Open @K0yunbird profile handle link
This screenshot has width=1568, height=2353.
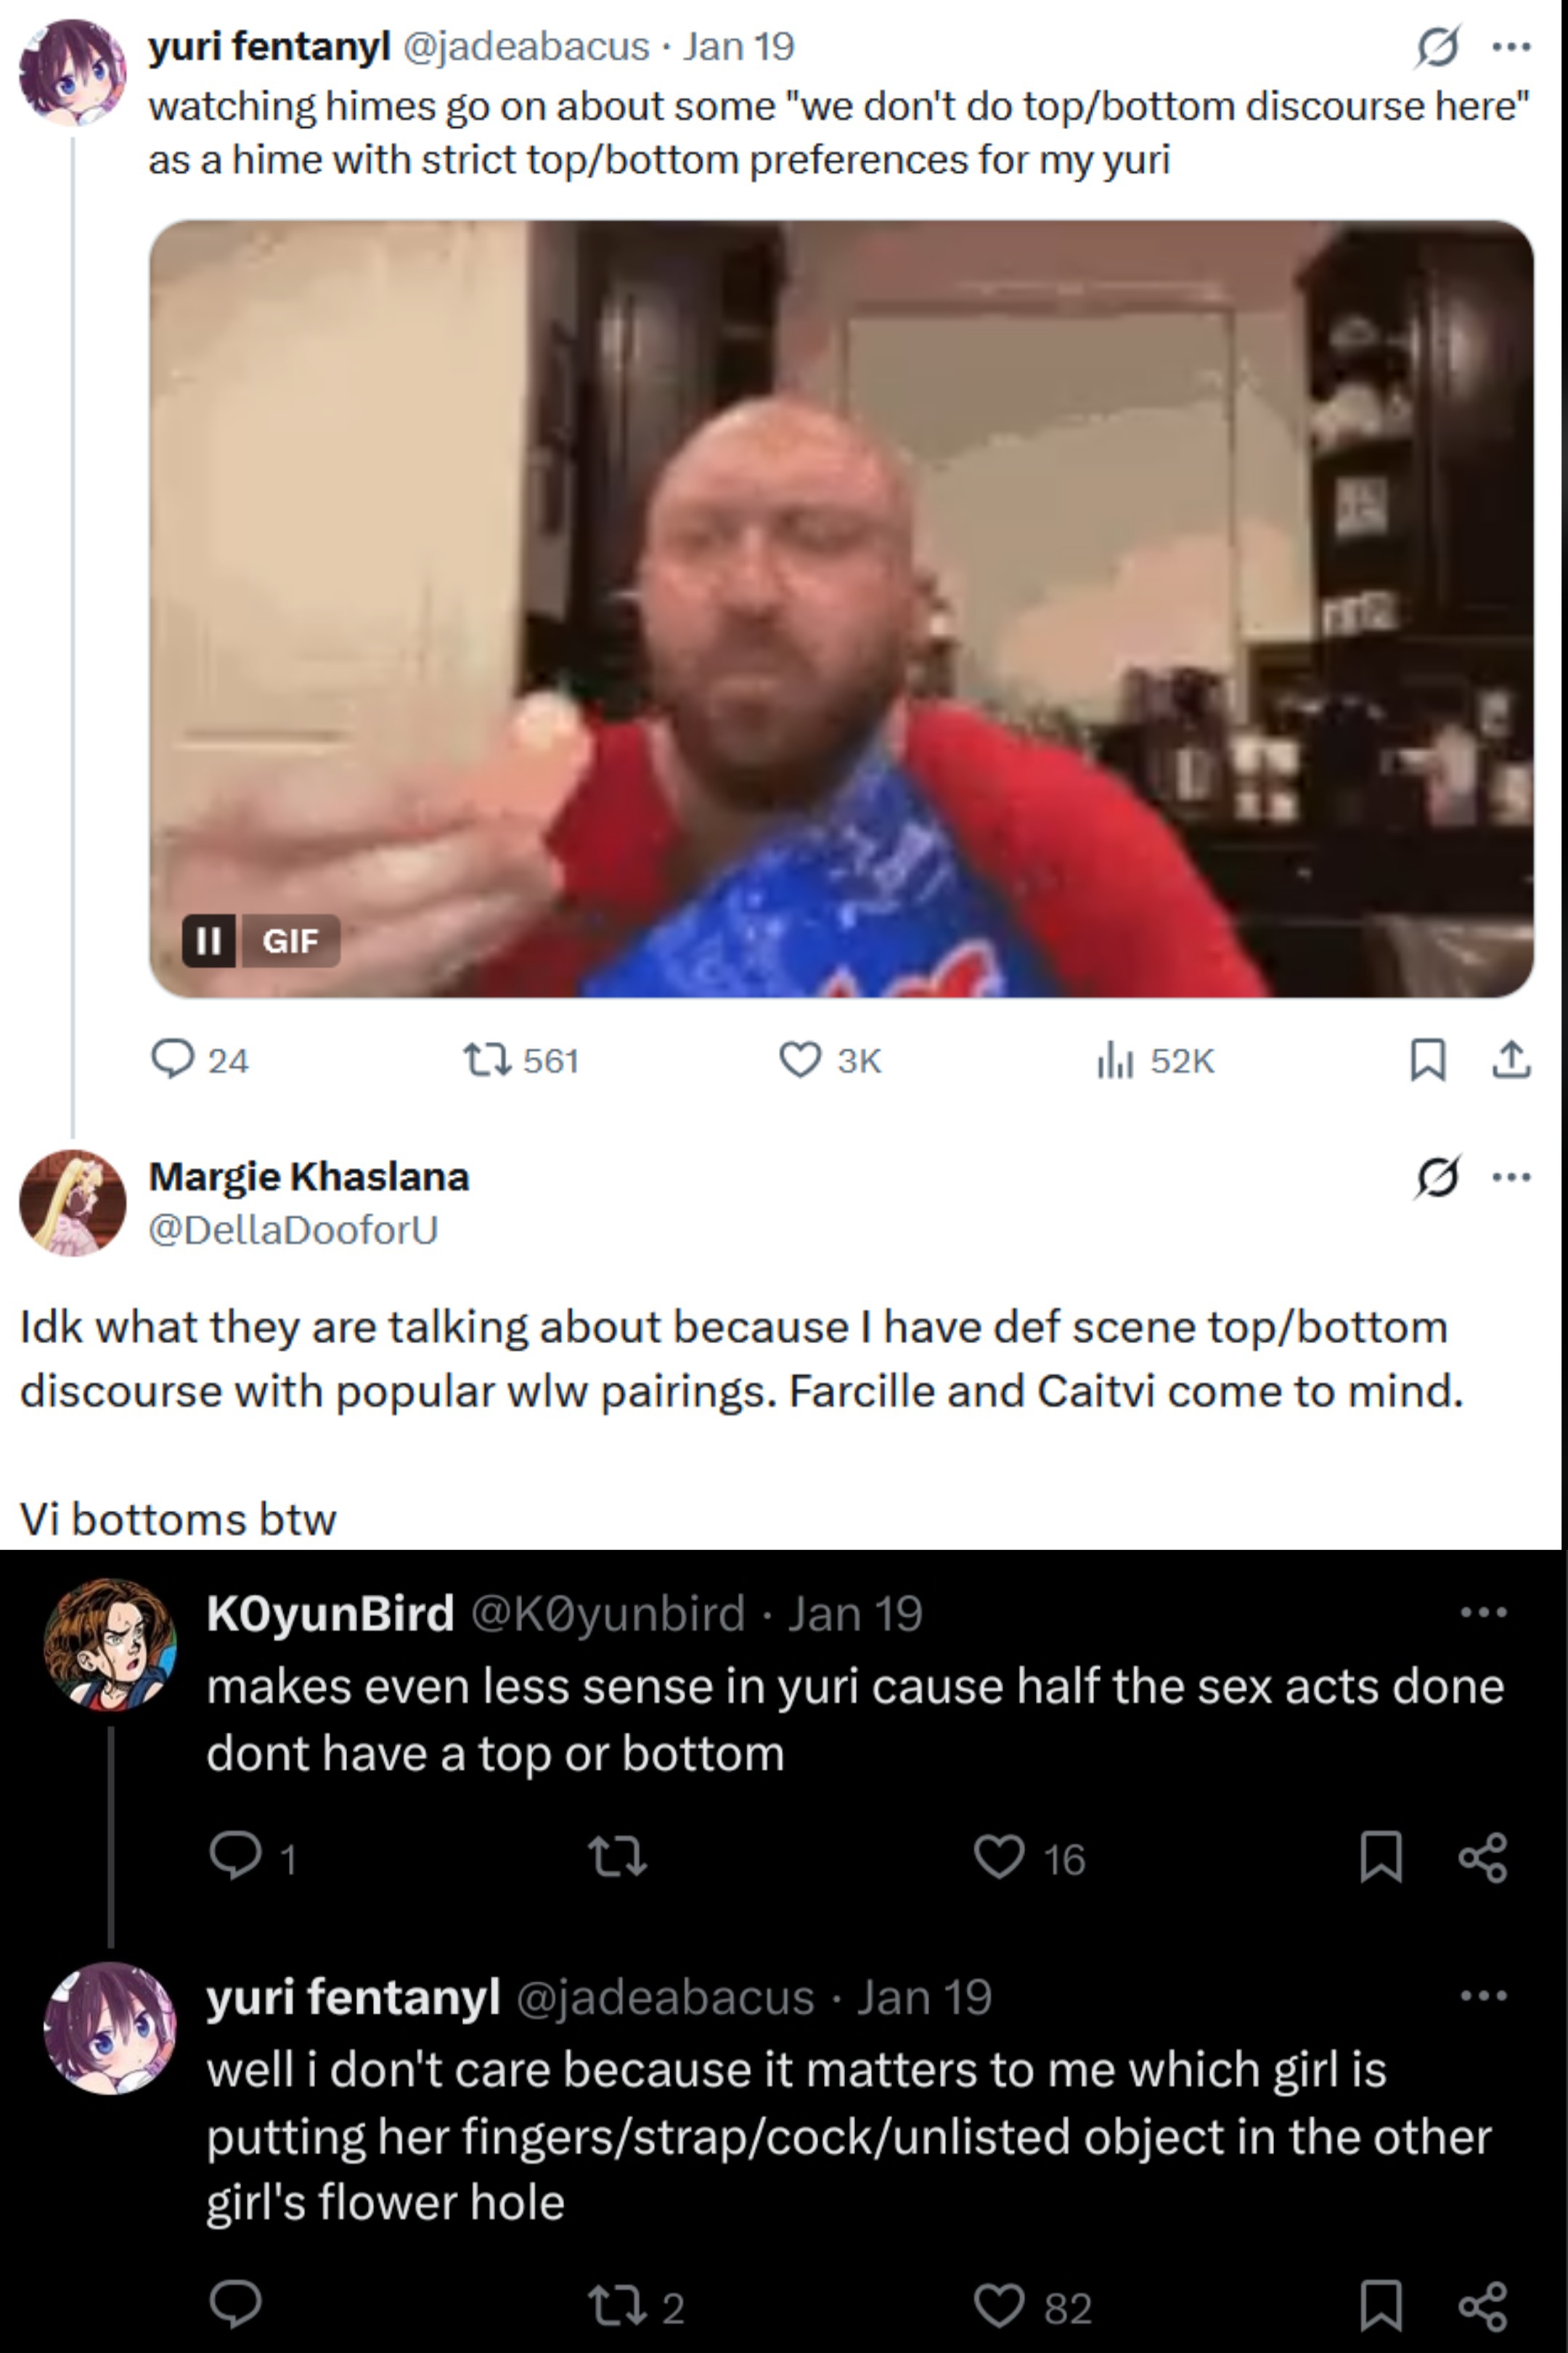[x=607, y=1613]
